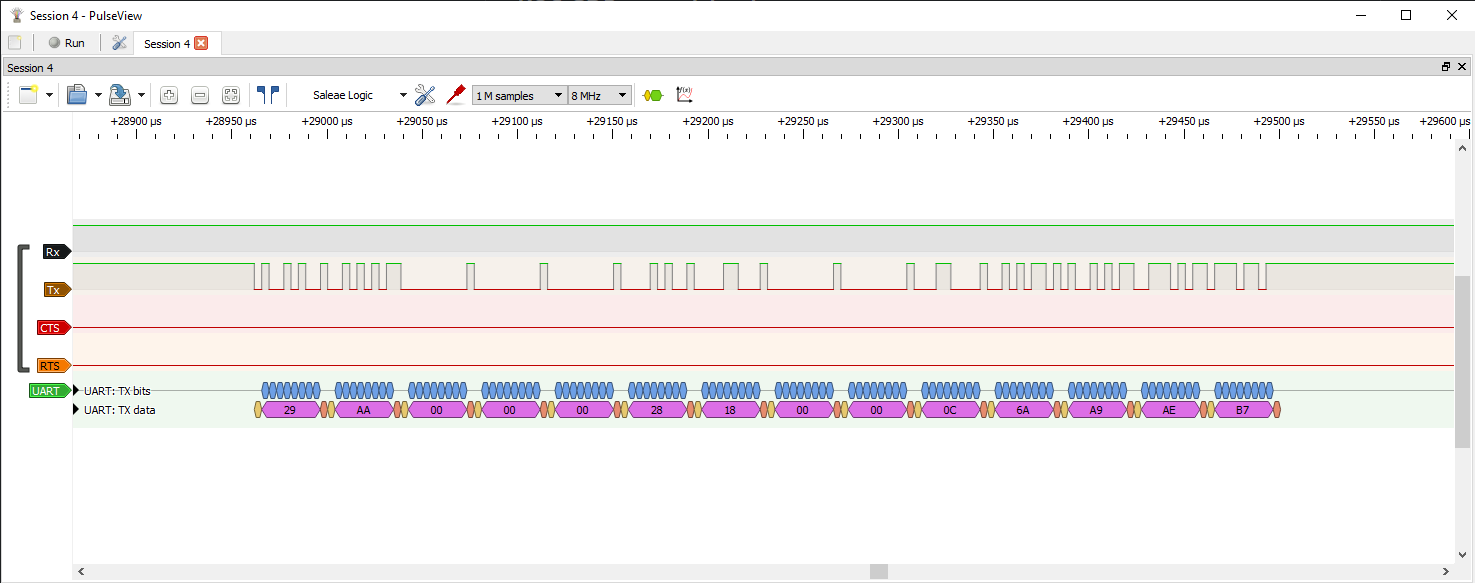Click the CTS channel label

click(53, 328)
